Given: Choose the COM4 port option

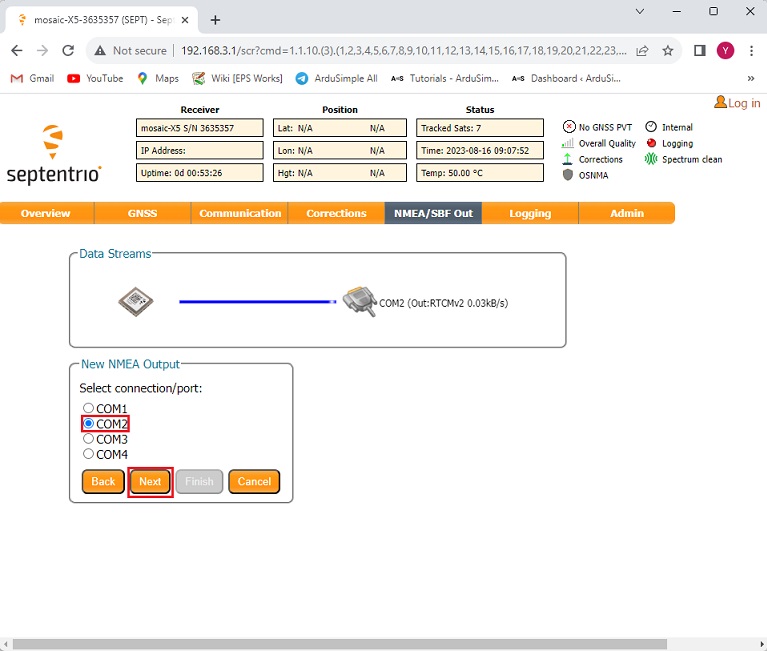Looking at the screenshot, I should point(89,454).
